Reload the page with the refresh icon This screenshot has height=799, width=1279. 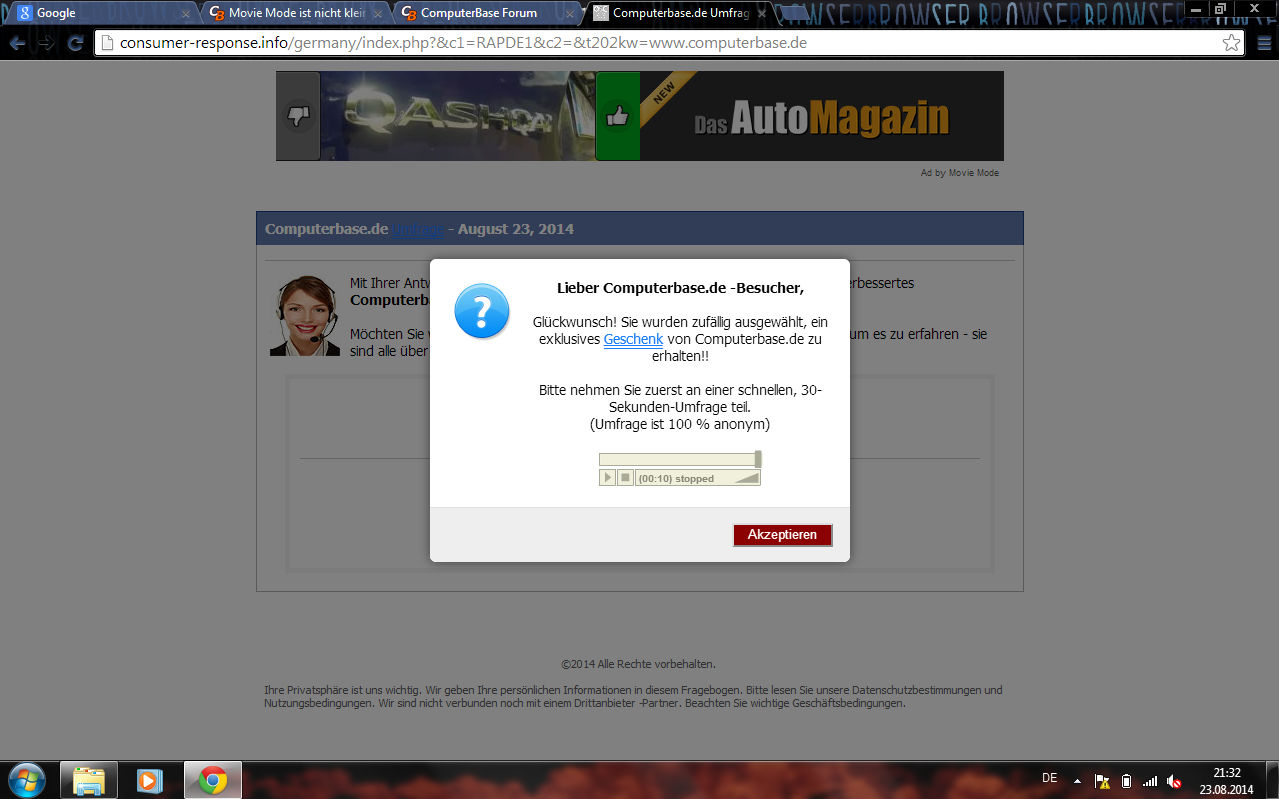[x=75, y=43]
